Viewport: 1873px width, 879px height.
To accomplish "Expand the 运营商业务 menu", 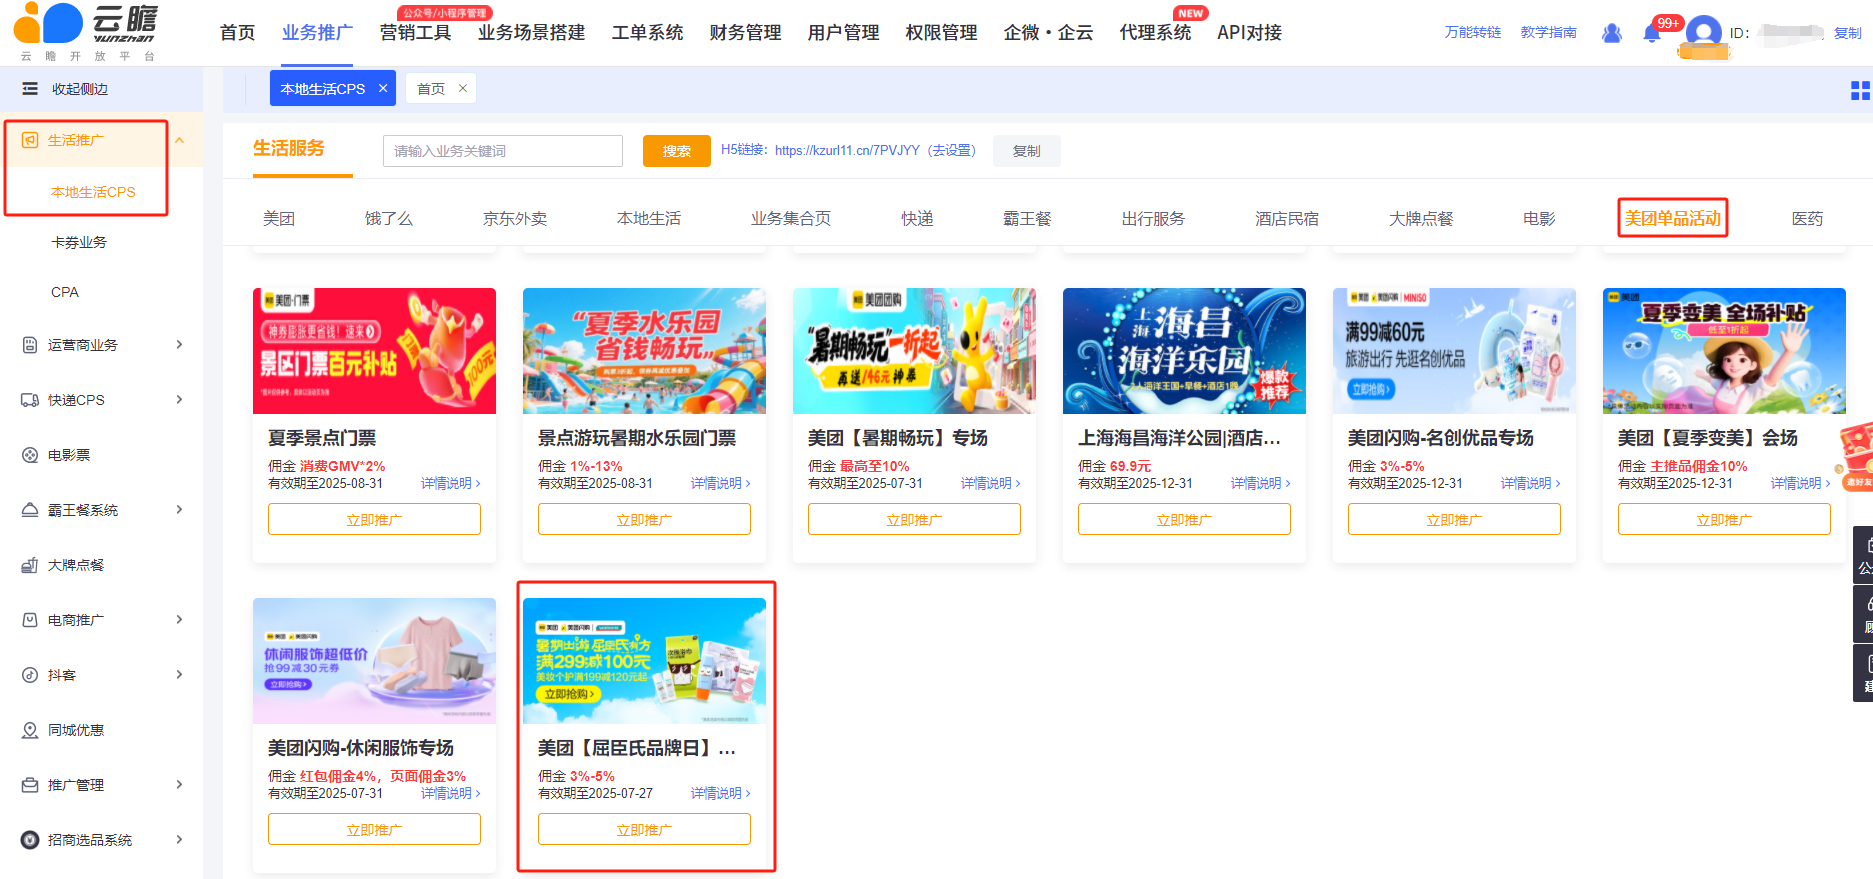I will 180,345.
